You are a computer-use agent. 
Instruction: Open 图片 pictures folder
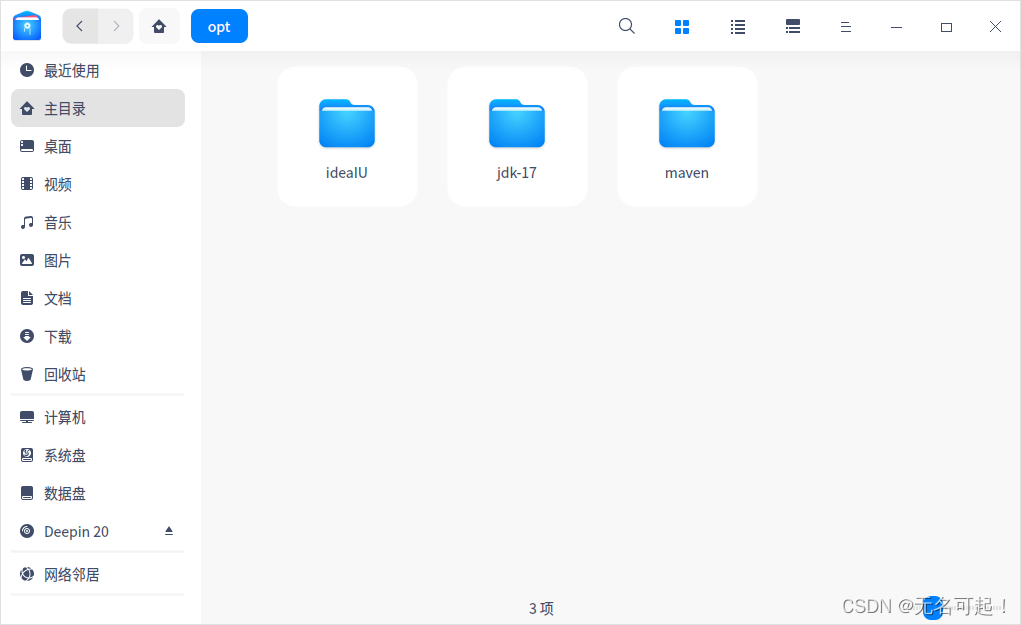click(x=98, y=260)
